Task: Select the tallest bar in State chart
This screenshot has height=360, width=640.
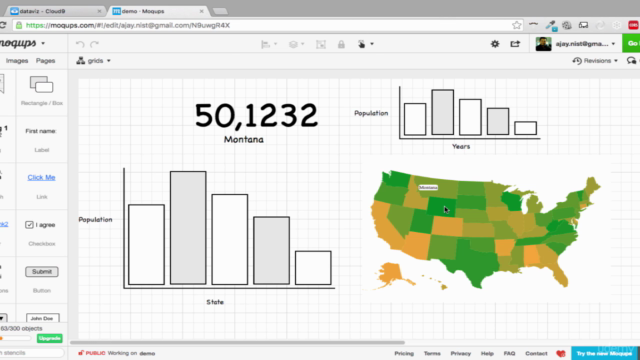Action: tap(188, 228)
